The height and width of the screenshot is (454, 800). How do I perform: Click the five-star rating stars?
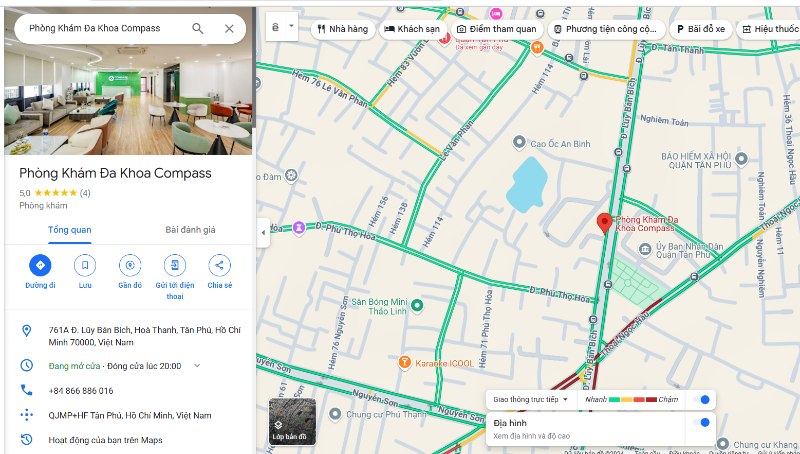(x=56, y=193)
